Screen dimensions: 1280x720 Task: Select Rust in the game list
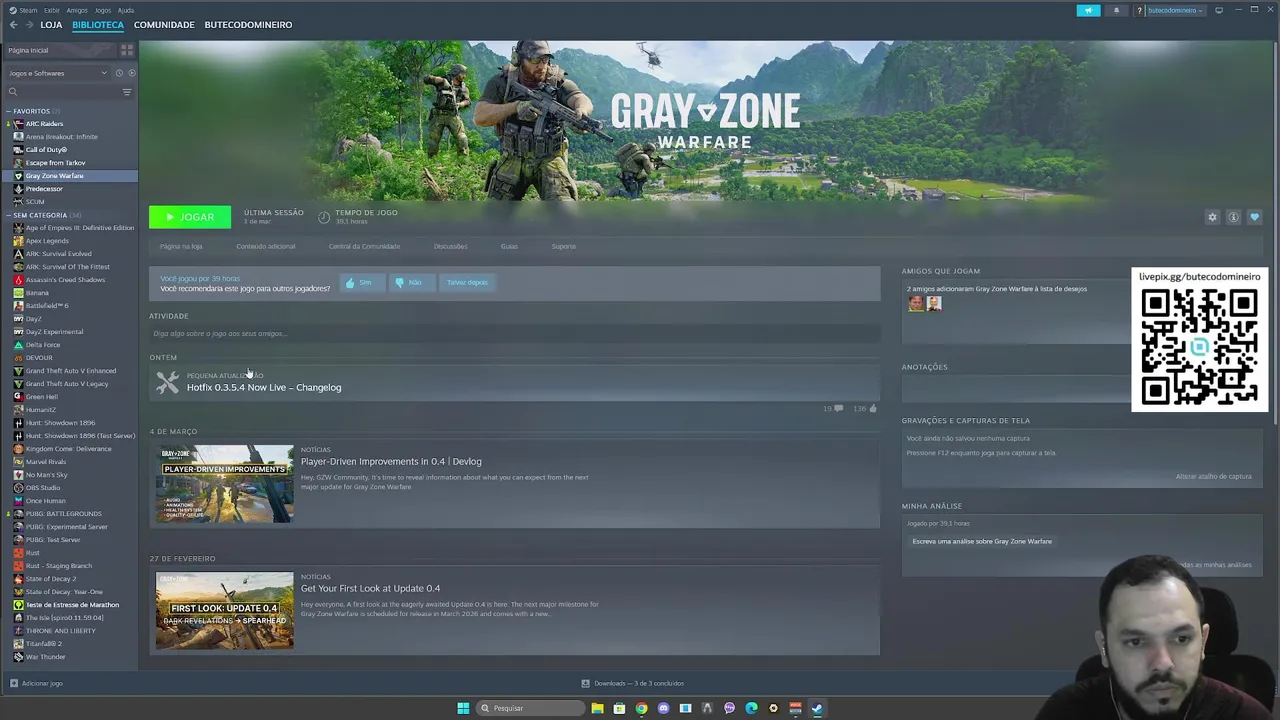(33, 553)
